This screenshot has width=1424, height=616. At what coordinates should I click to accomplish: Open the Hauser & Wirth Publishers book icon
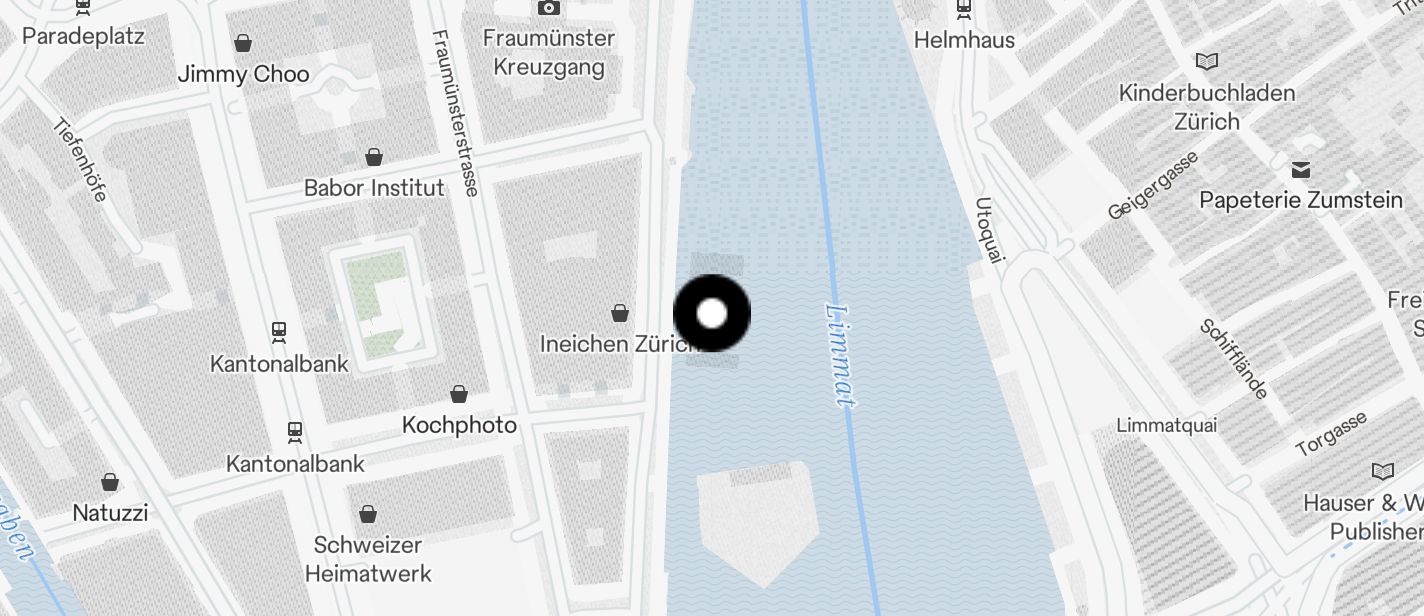coord(1383,471)
